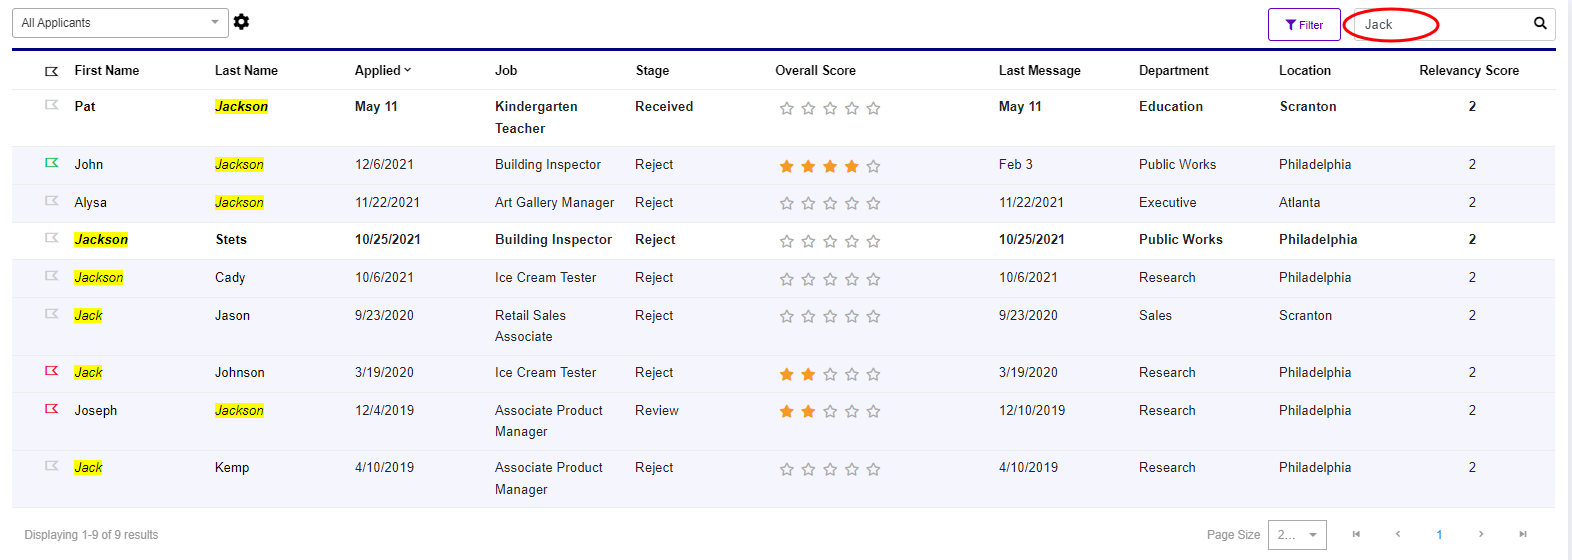Select page 1 in pagination
The width and height of the screenshot is (1572, 560).
[1439, 534]
